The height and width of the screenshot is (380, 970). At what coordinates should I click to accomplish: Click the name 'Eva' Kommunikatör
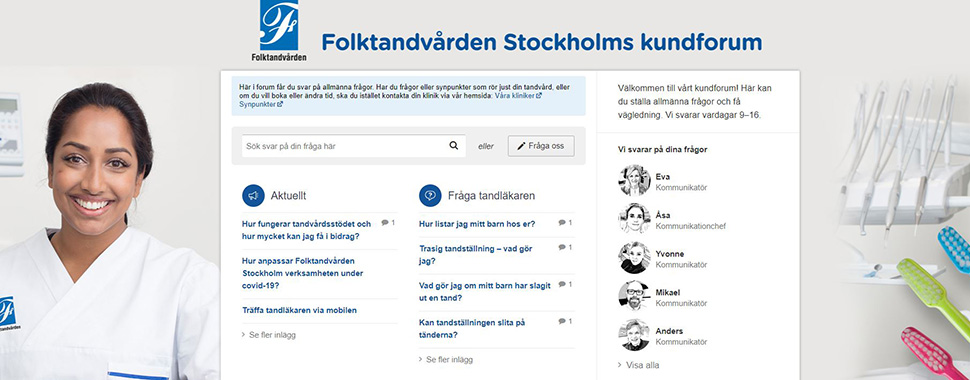coord(663,176)
